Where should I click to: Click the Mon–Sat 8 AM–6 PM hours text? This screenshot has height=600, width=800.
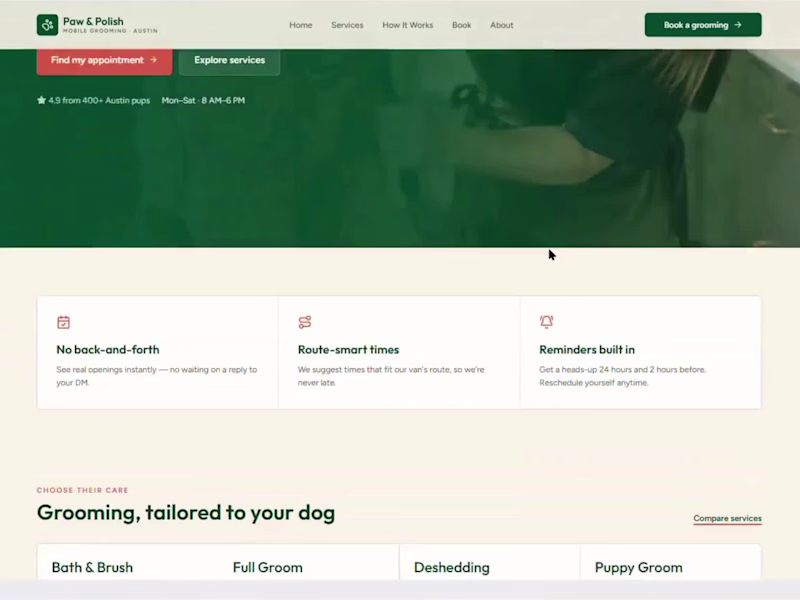point(203,101)
